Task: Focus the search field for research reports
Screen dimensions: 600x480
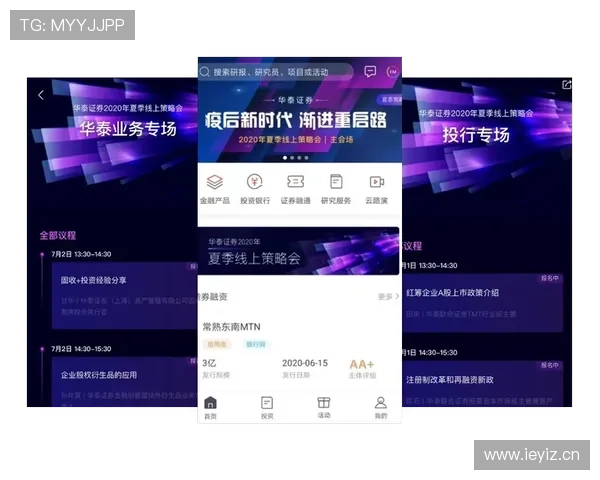Action: click(x=276, y=72)
